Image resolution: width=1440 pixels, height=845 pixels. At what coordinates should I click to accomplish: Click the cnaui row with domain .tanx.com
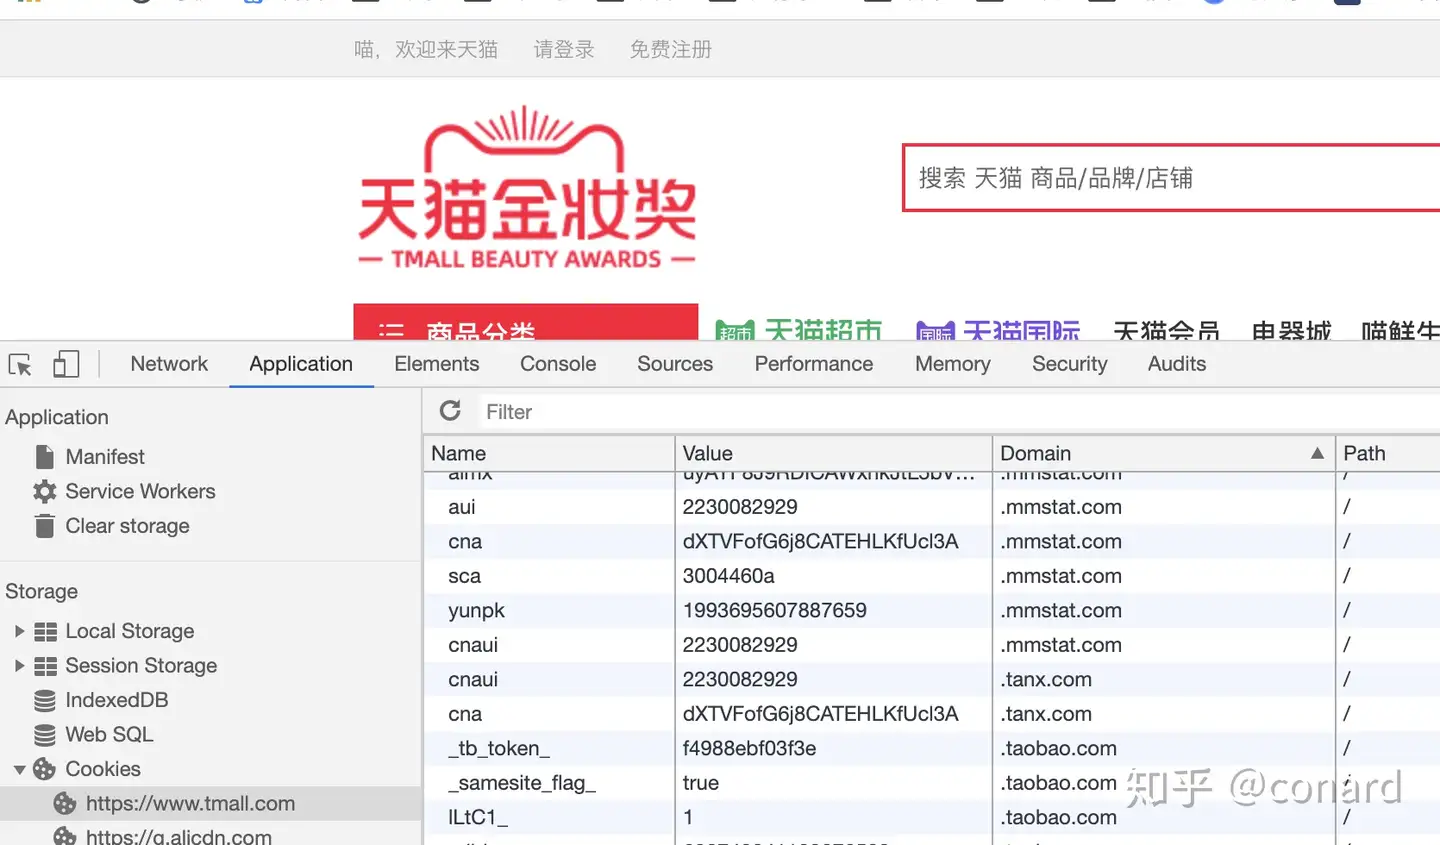pos(932,679)
